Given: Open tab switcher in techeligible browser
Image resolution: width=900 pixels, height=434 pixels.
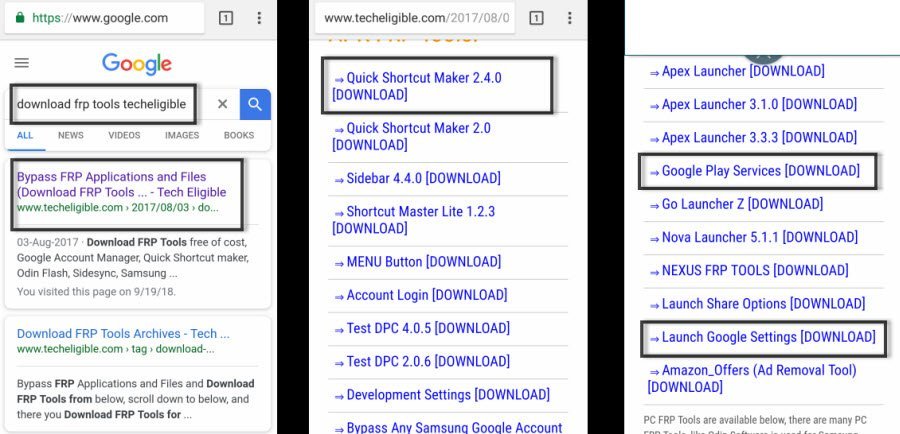Looking at the screenshot, I should [536, 18].
